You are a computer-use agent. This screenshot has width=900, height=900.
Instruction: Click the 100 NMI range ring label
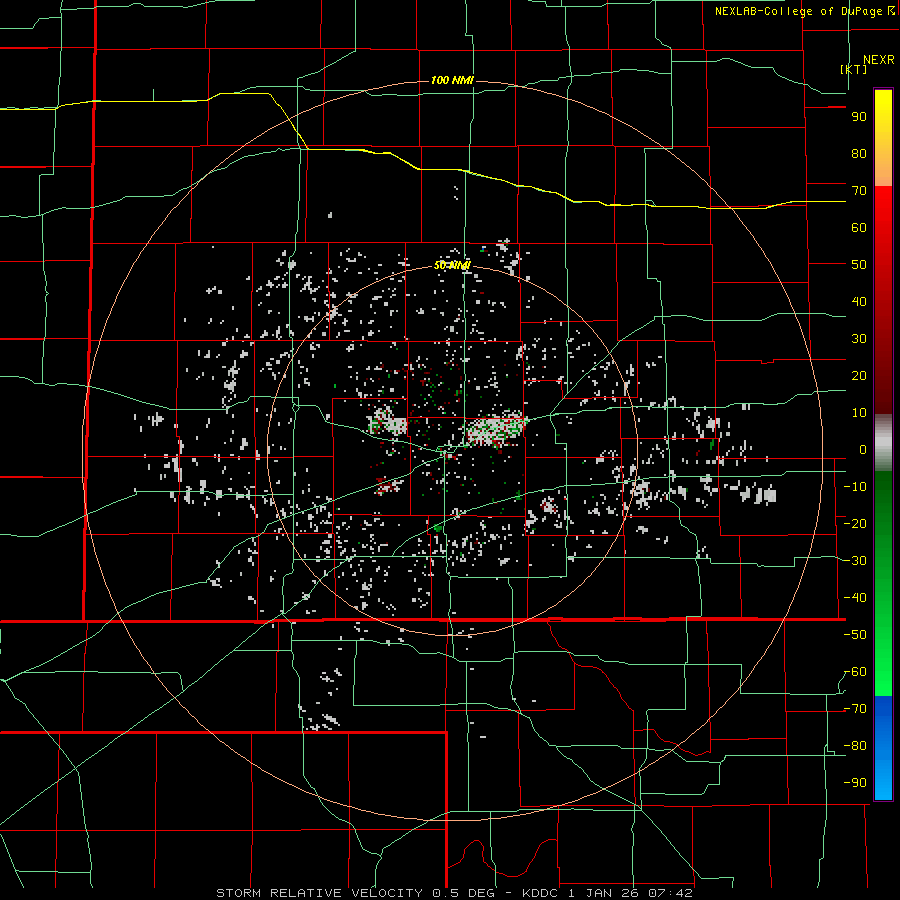pyautogui.click(x=452, y=80)
